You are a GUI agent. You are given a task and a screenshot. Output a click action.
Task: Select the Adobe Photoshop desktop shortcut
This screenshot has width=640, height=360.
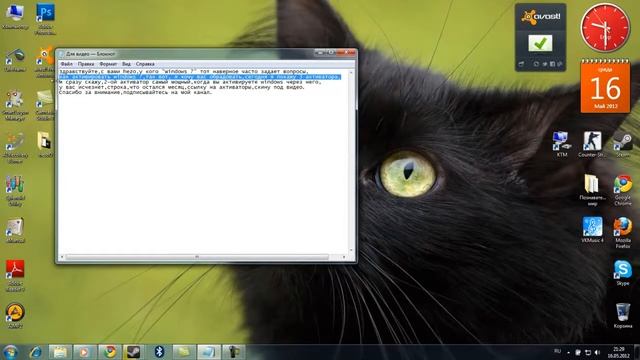click(45, 18)
